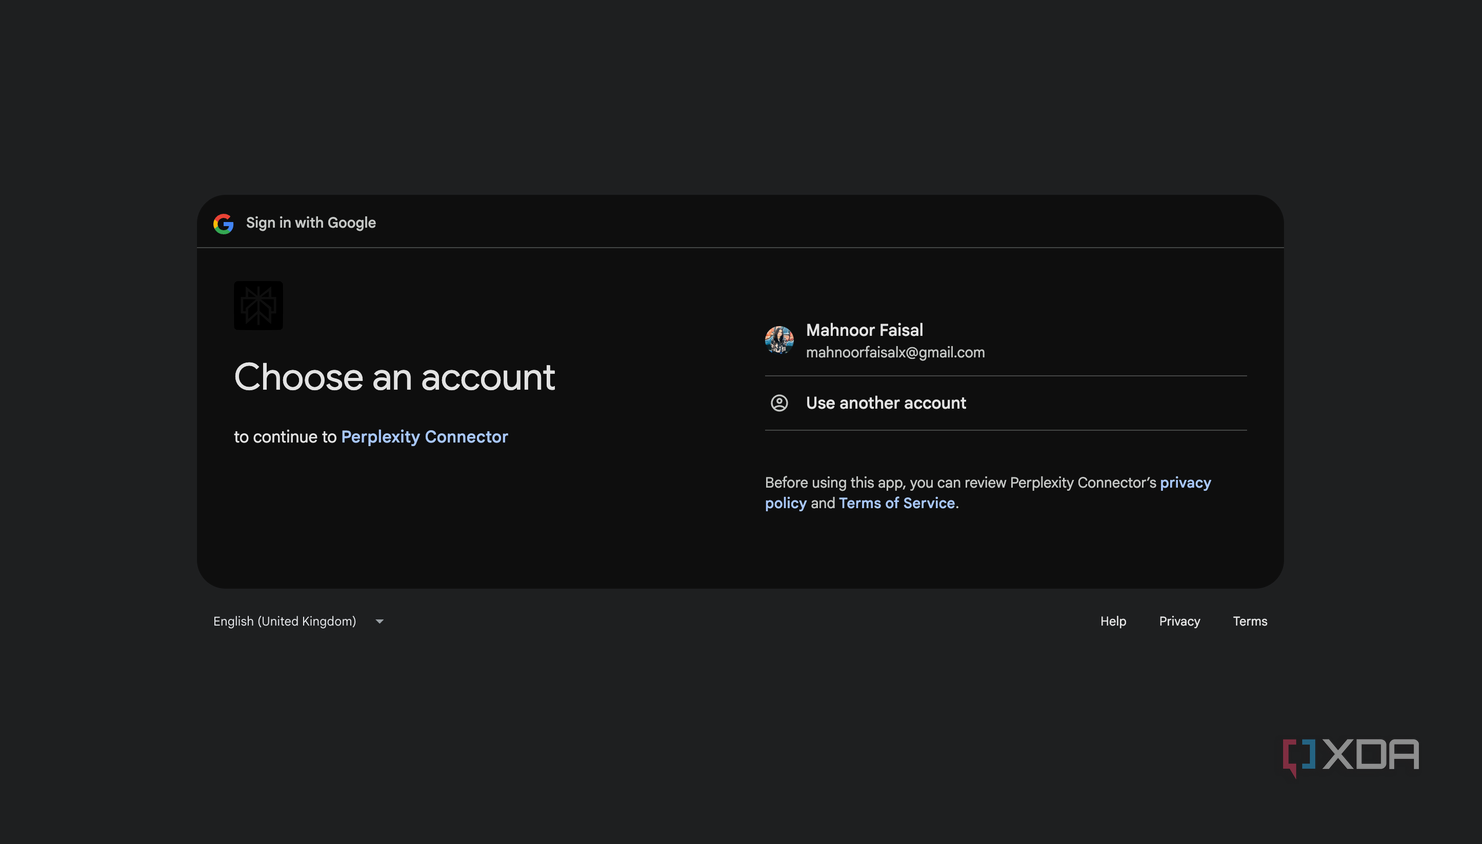Viewport: 1482px width, 844px height.
Task: Open the English (United Kingdom) language dropdown
Action: click(298, 621)
